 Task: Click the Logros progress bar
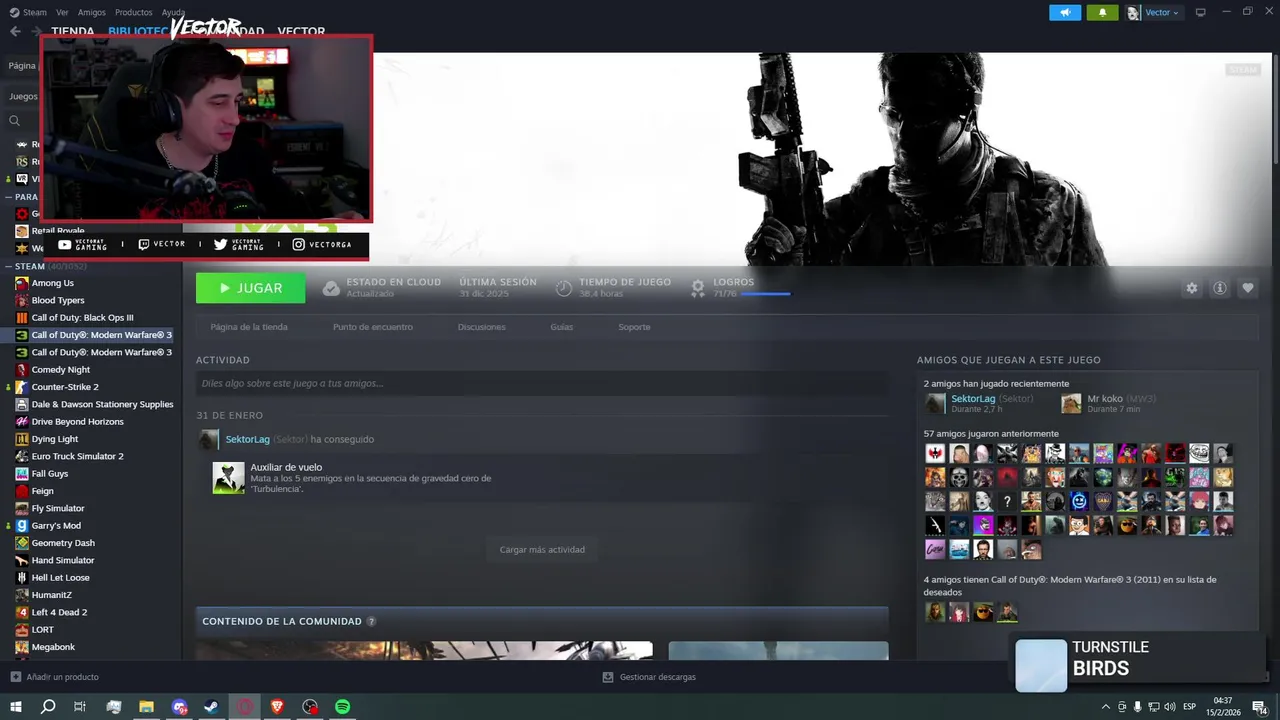(766, 294)
